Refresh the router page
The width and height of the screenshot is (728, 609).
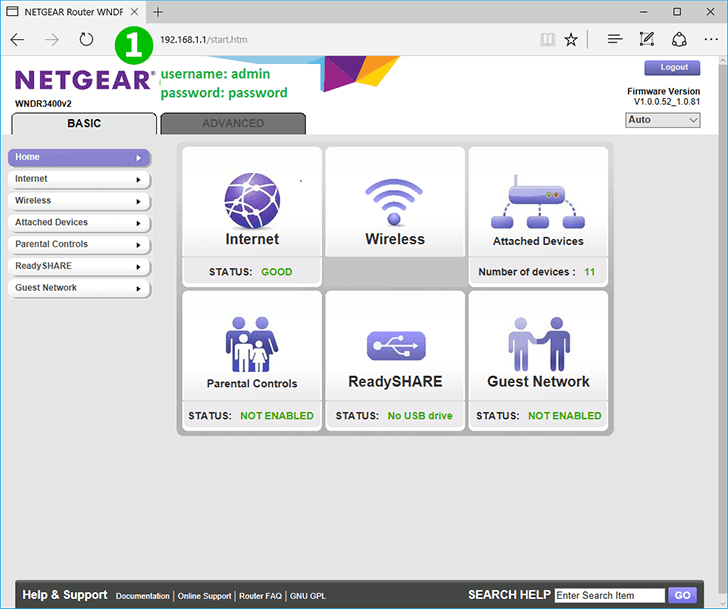point(86,40)
